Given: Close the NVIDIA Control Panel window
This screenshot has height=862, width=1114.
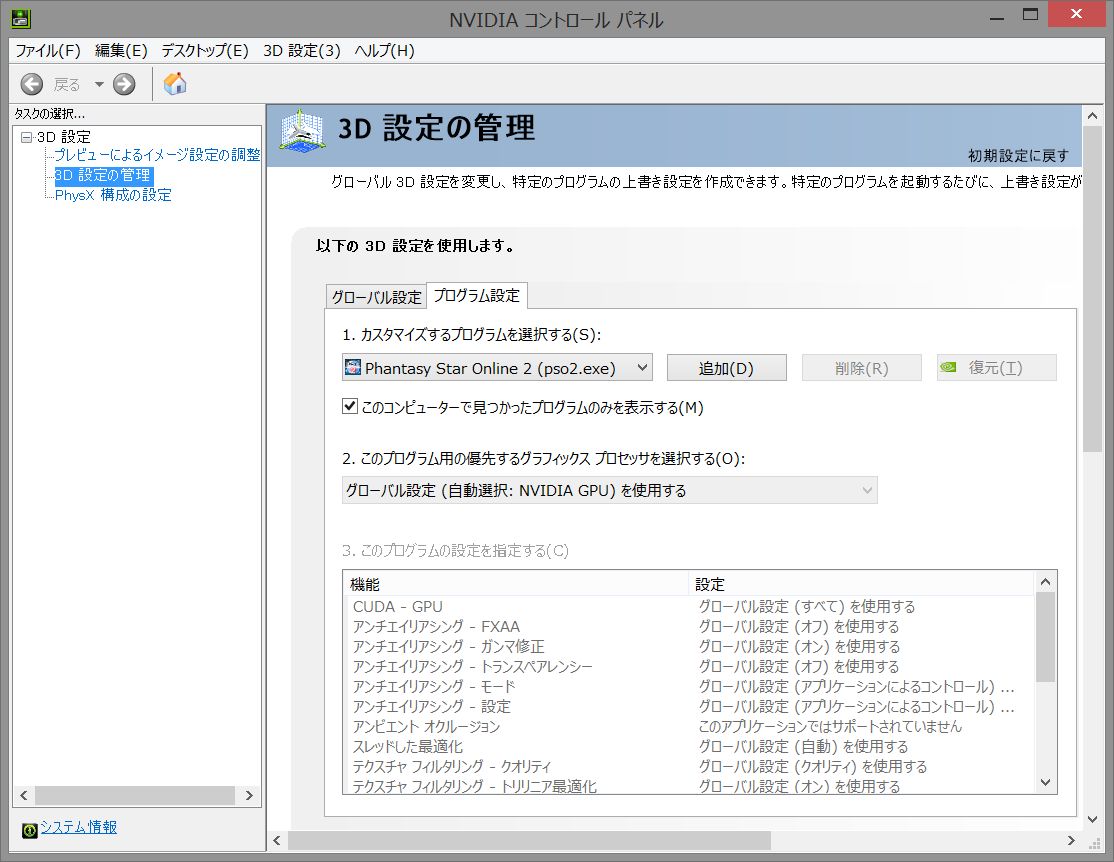Looking at the screenshot, I should (x=1076, y=14).
